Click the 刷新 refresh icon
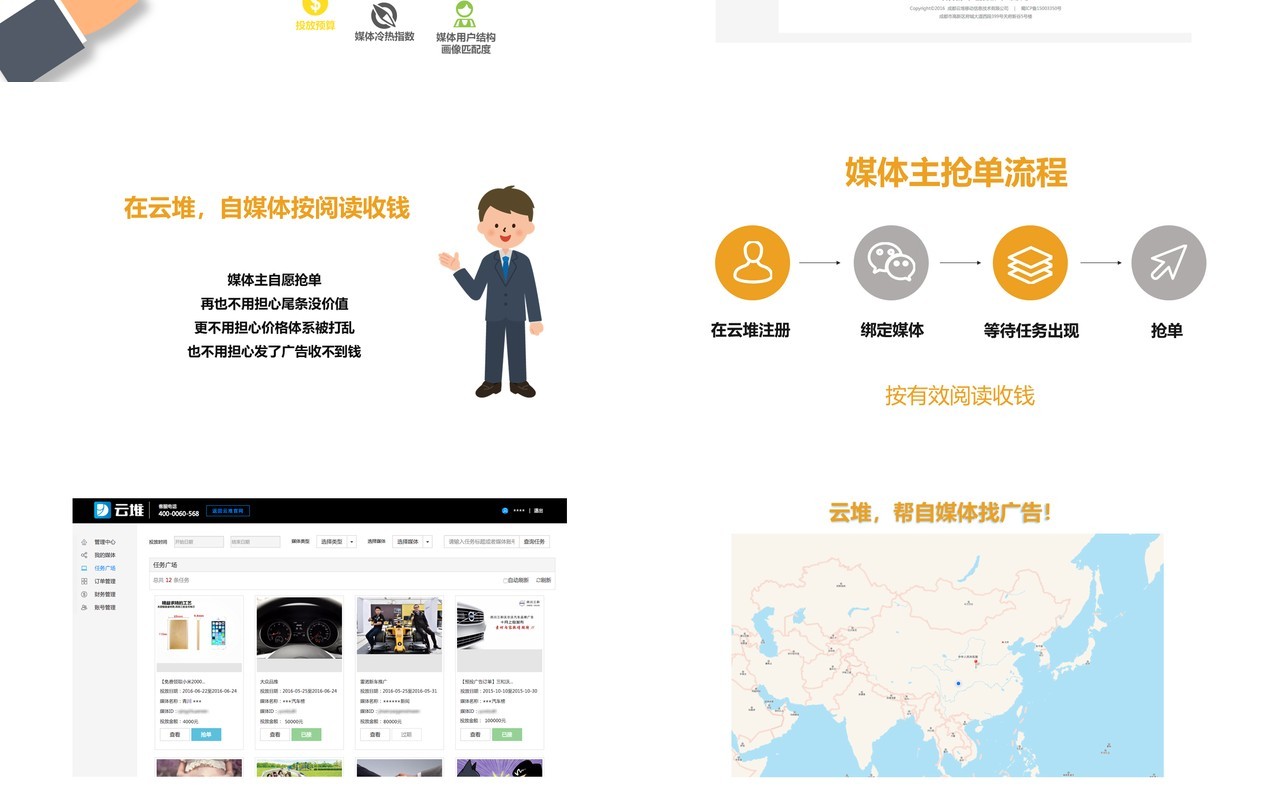 coord(538,580)
